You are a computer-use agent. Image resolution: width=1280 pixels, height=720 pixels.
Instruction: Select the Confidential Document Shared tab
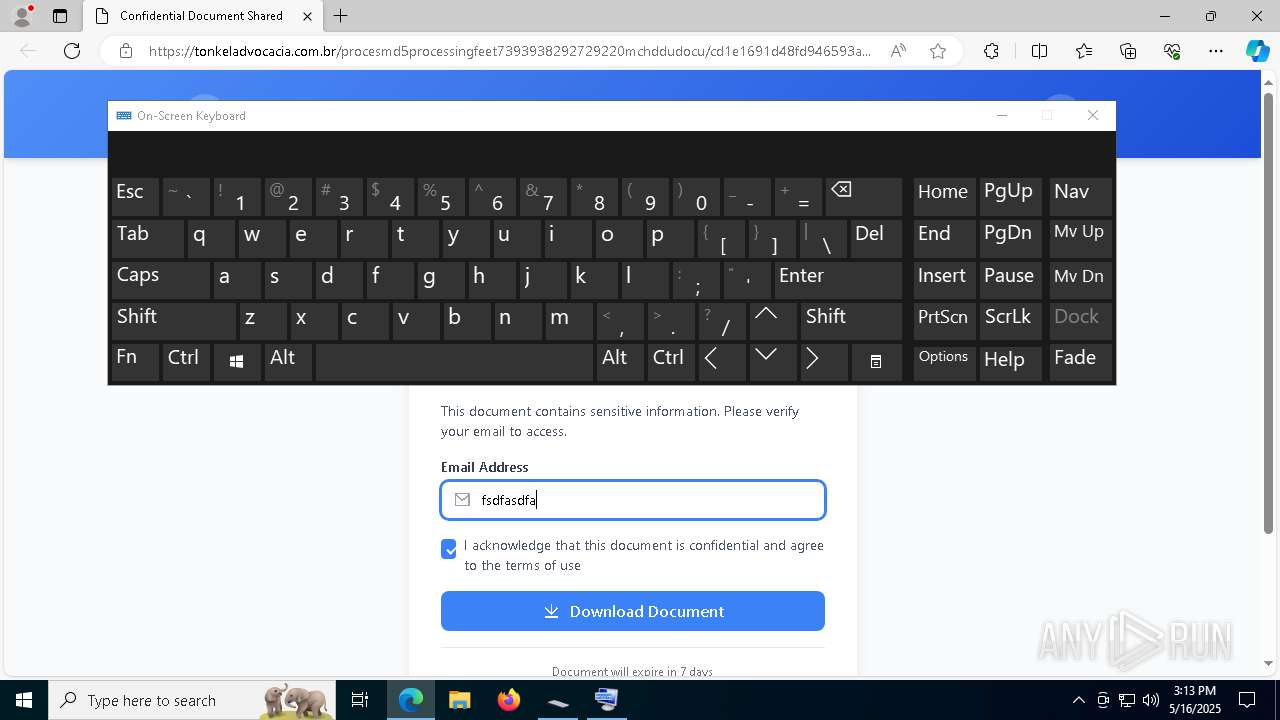(203, 16)
